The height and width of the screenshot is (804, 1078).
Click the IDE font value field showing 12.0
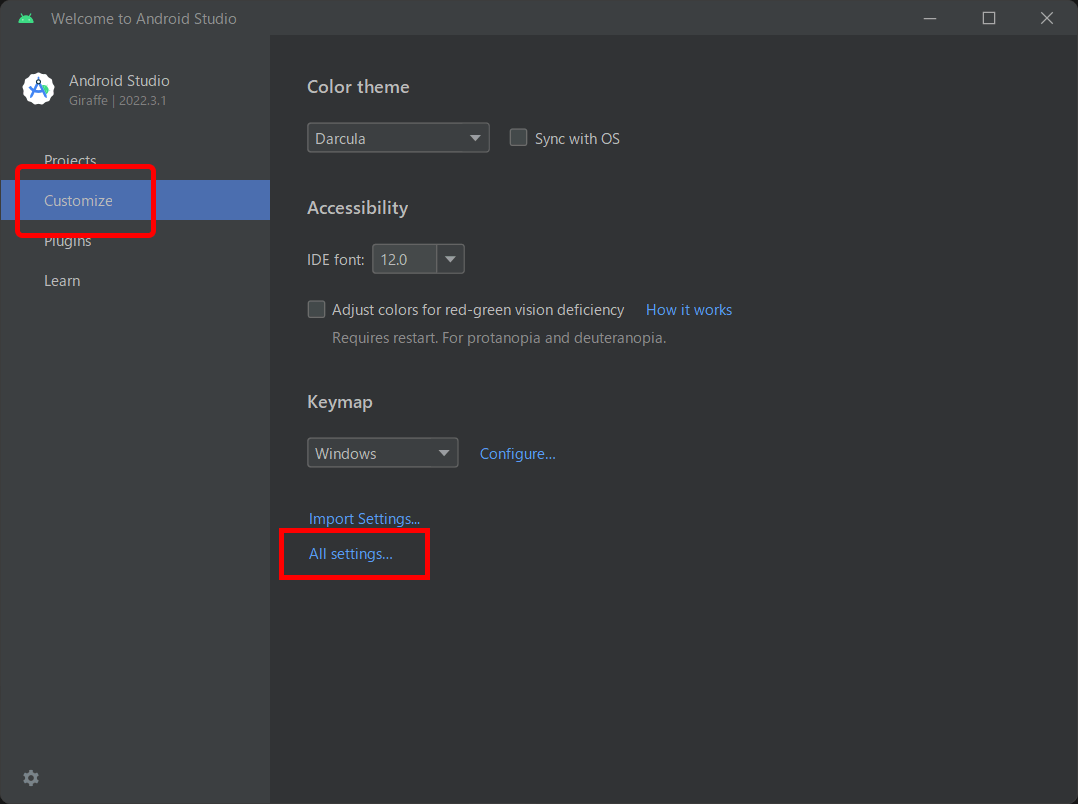pos(404,259)
